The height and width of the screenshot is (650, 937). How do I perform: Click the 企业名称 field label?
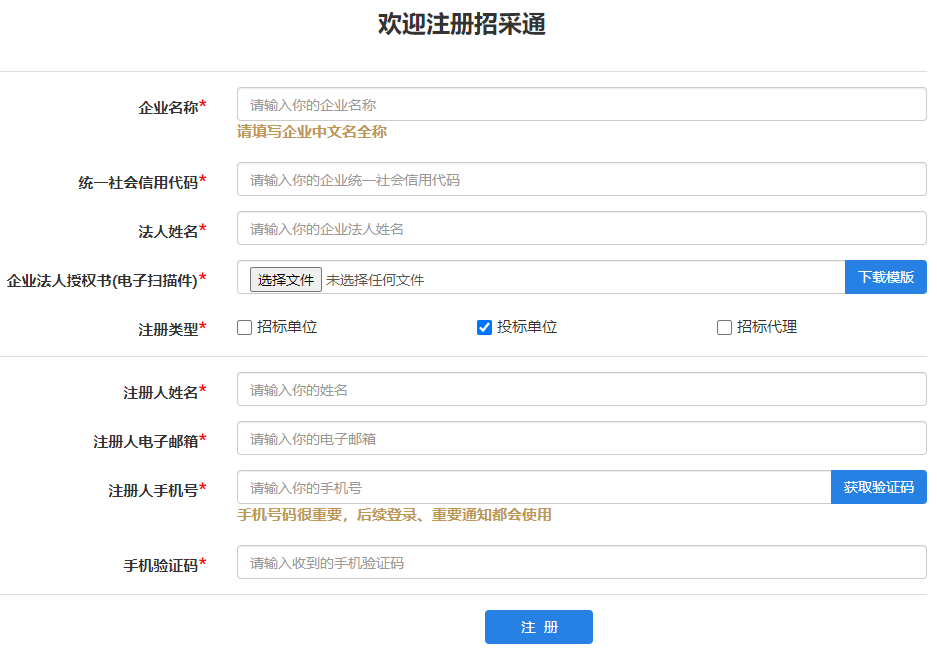(x=168, y=107)
